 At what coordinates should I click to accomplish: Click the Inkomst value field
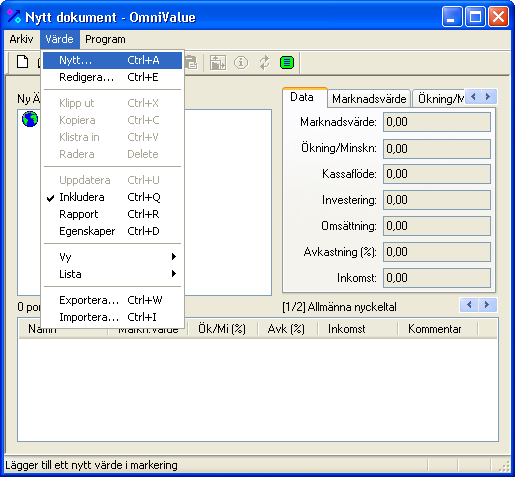point(437,278)
